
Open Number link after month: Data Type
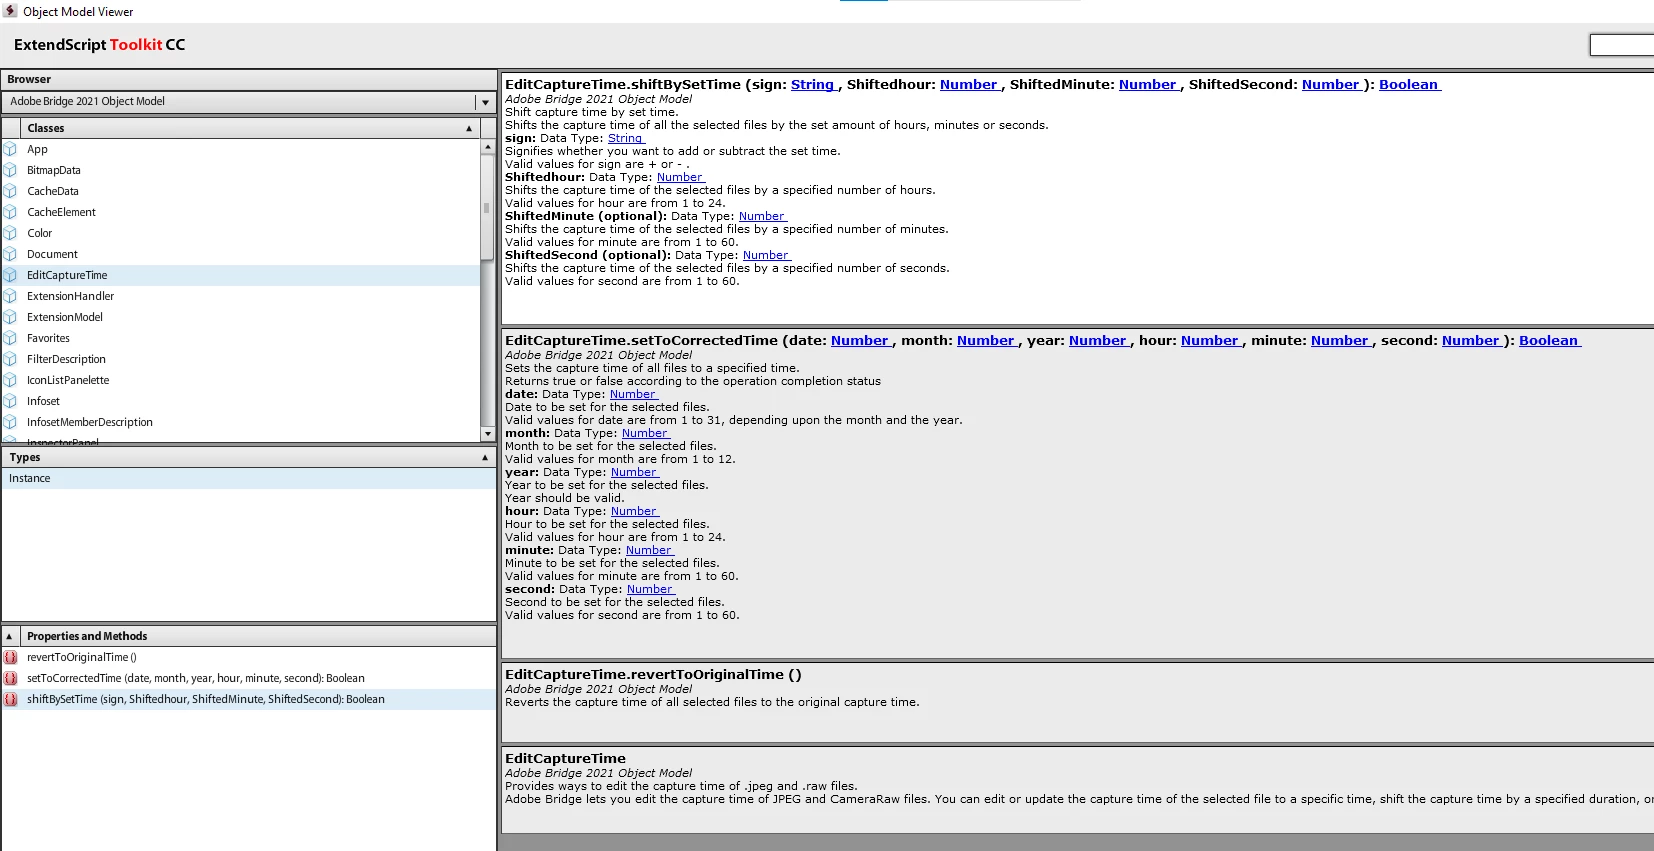click(645, 433)
